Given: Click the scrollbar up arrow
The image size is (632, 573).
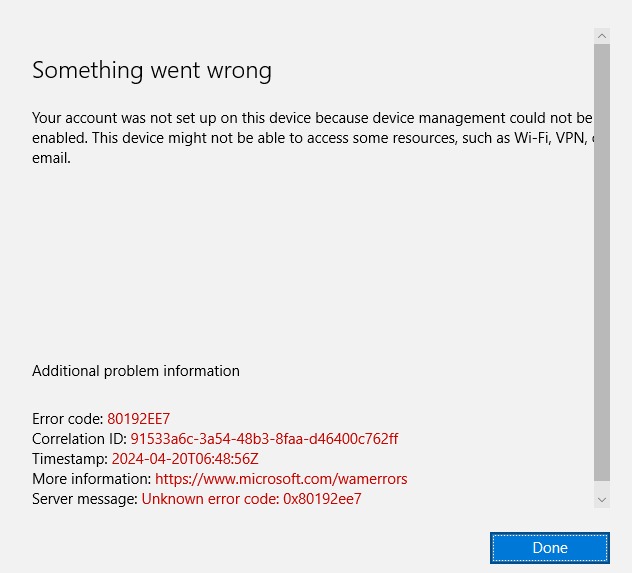Looking at the screenshot, I should pyautogui.click(x=602, y=36).
